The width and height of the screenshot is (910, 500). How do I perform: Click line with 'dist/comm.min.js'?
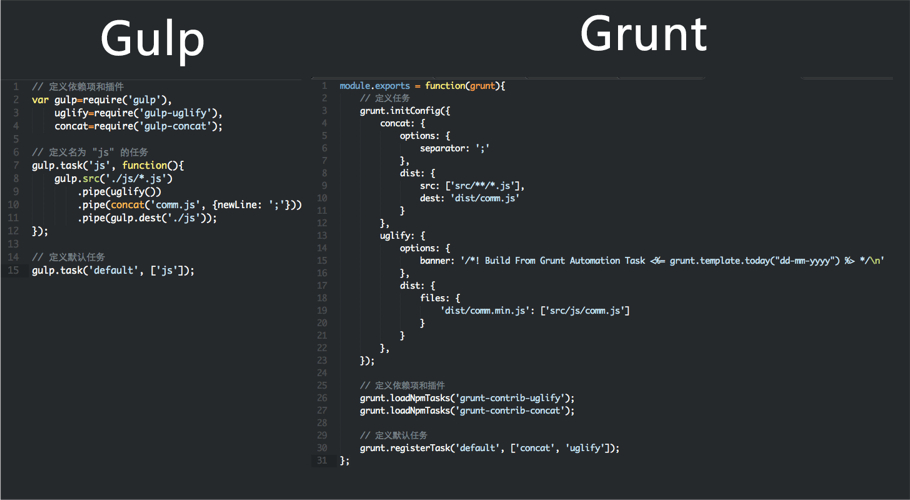[x=535, y=310]
